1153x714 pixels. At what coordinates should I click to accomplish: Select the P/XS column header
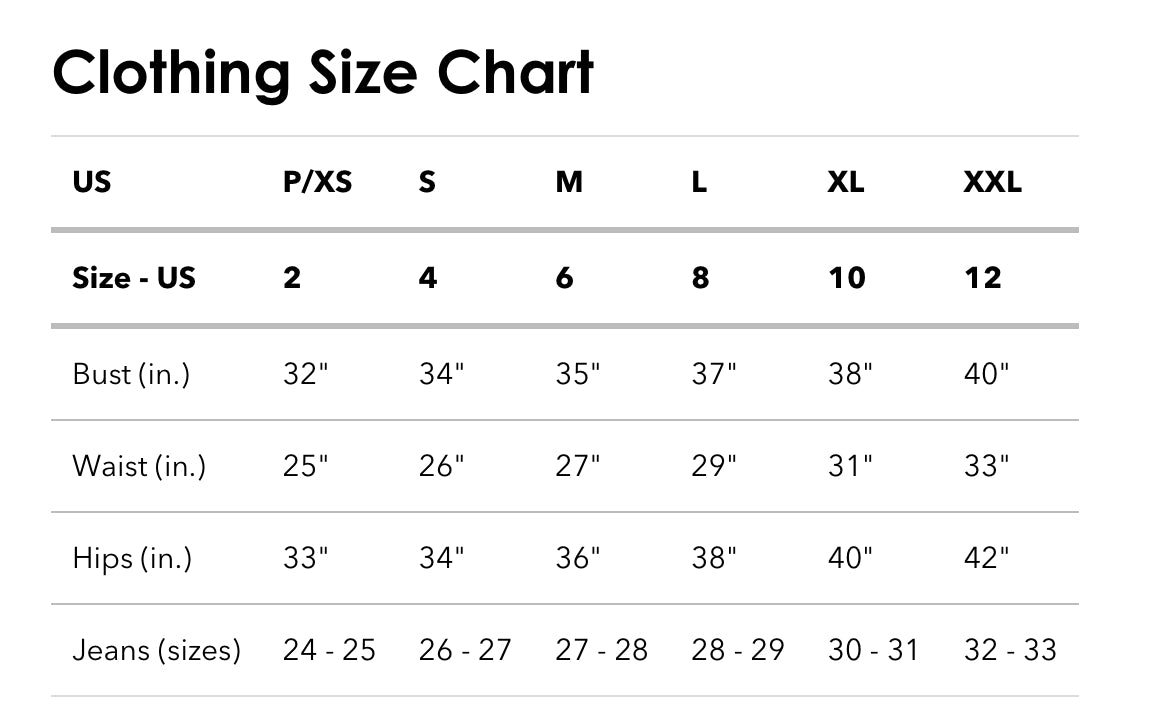317,183
